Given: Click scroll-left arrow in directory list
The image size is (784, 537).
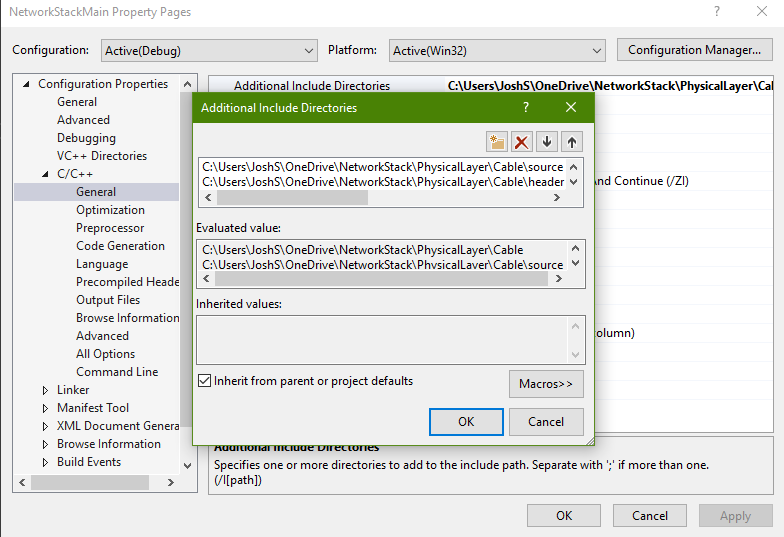Looking at the screenshot, I should click(x=208, y=198).
